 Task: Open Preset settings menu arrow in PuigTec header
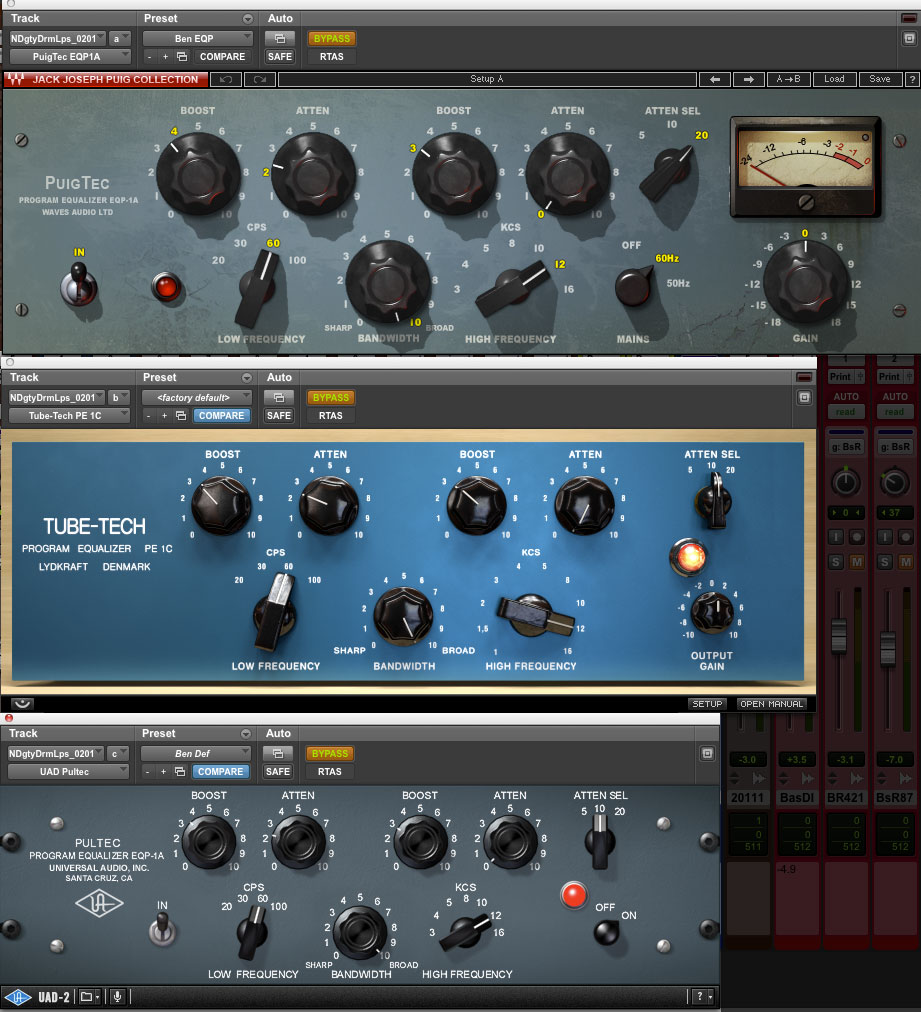248,19
